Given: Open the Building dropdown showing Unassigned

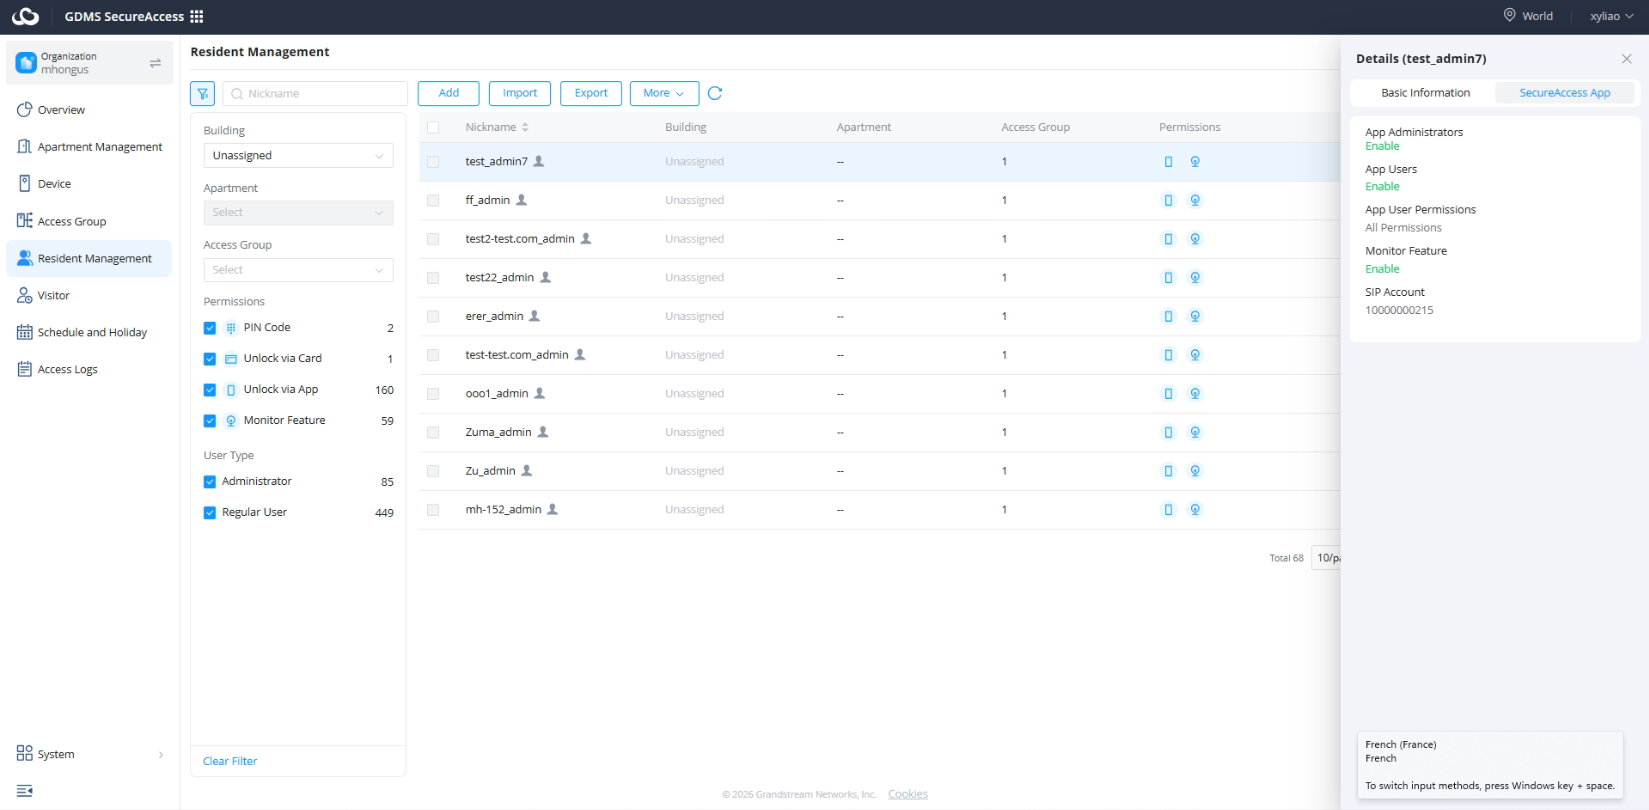Looking at the screenshot, I should point(298,156).
